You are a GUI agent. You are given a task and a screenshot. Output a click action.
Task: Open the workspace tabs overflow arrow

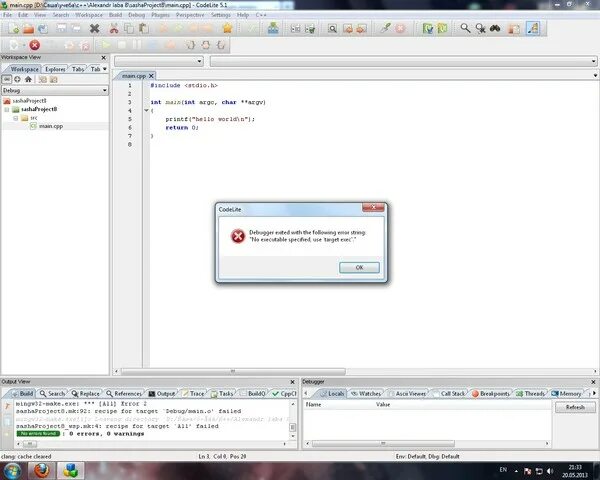coord(105,69)
